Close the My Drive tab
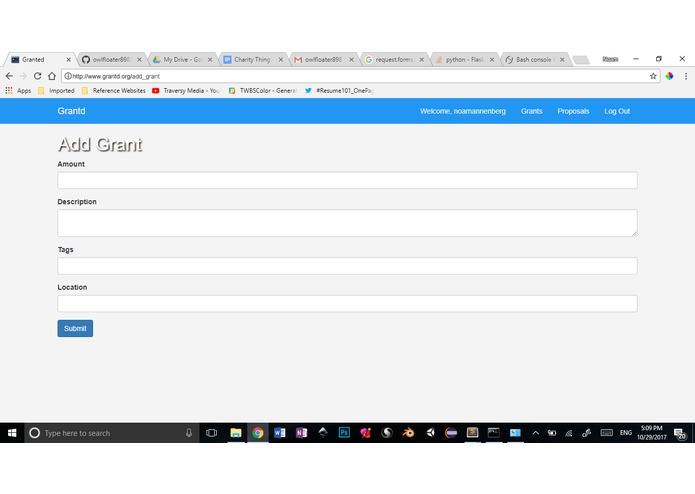 210,59
